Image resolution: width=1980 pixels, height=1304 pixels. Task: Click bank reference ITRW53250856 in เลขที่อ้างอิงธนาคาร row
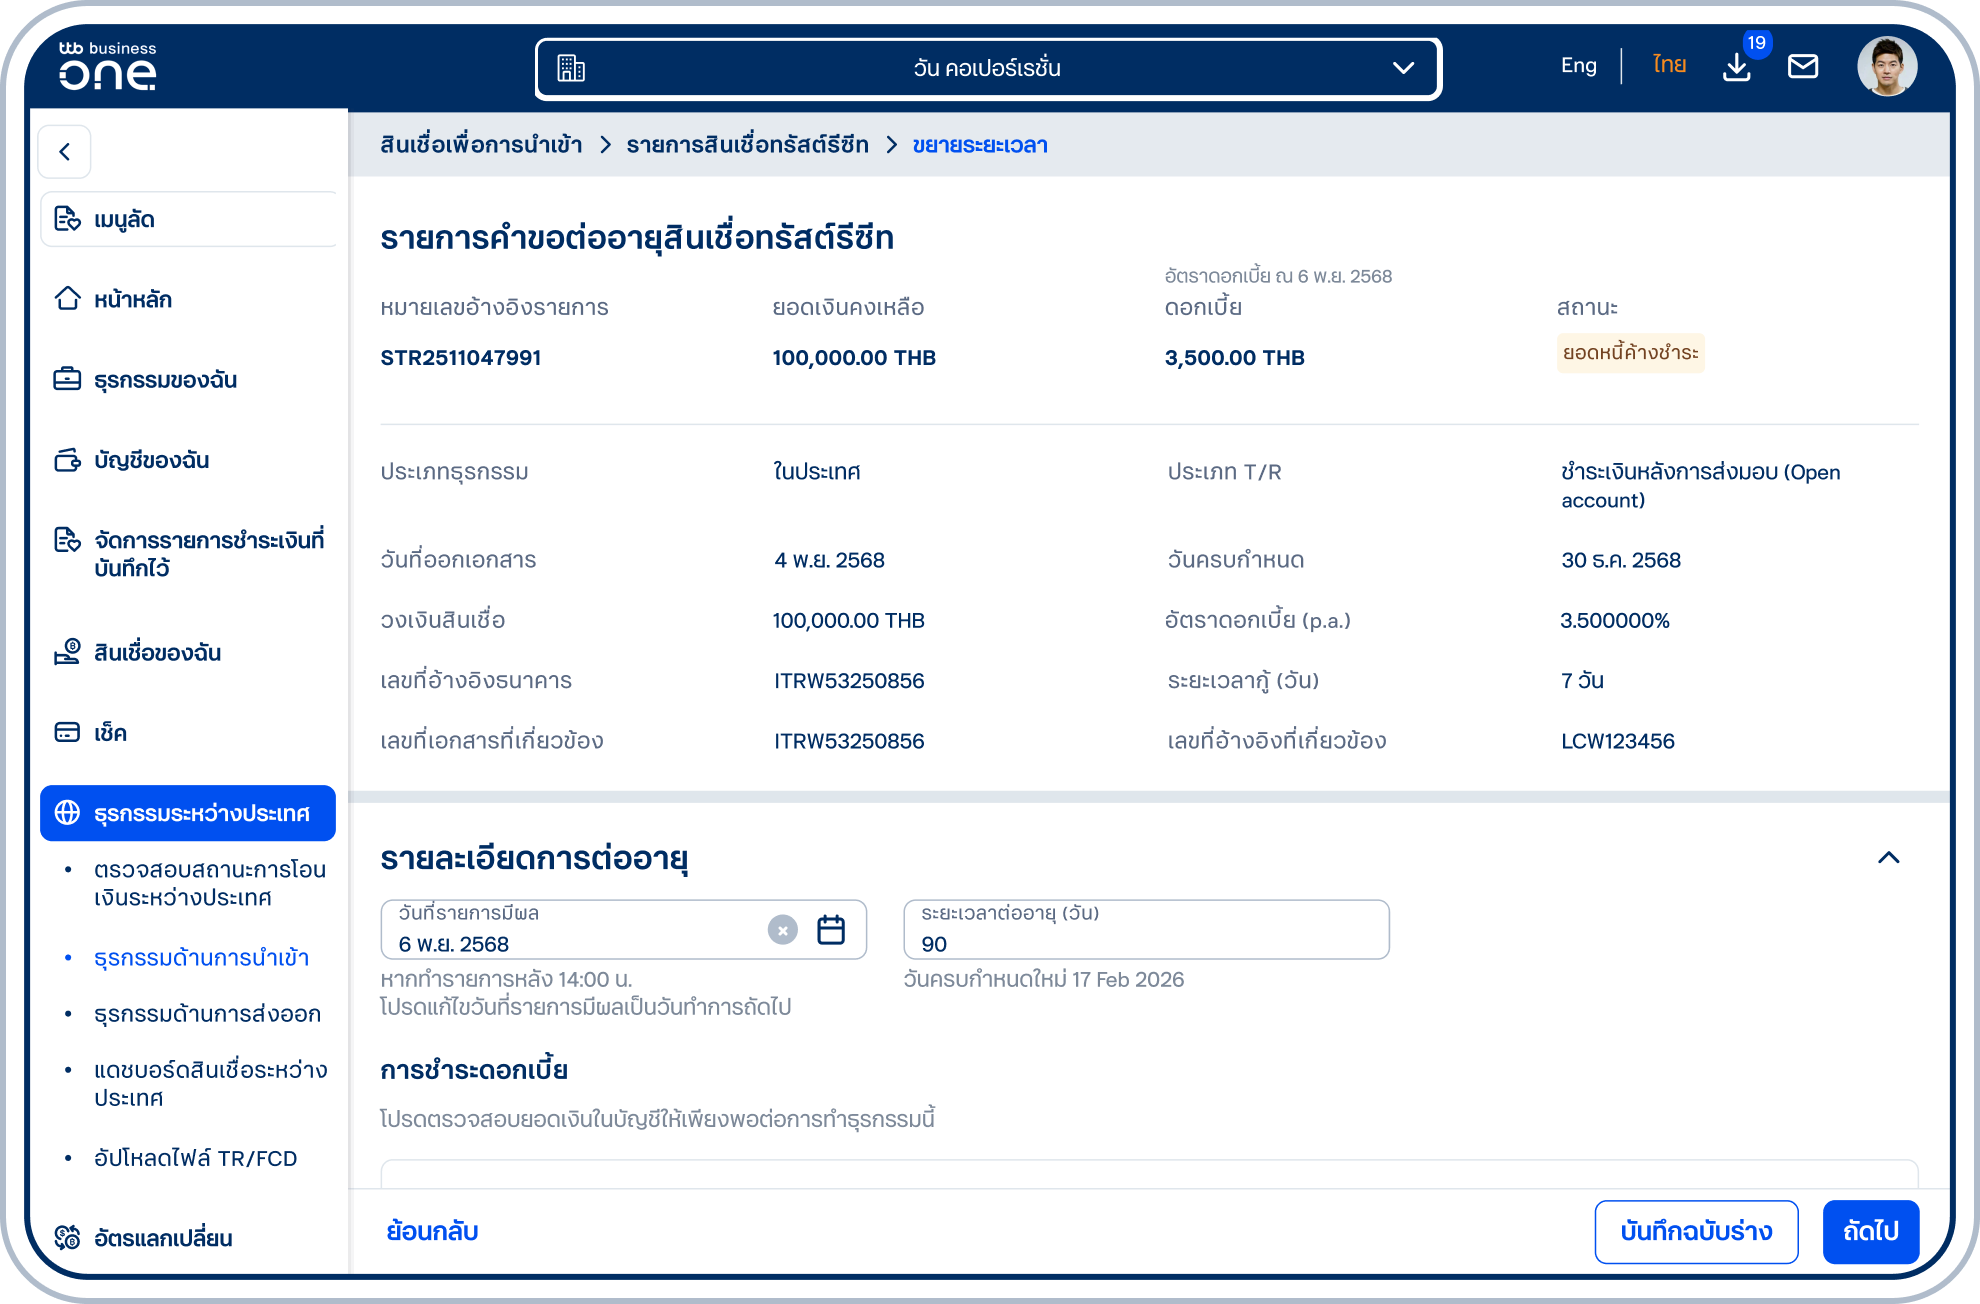click(849, 681)
